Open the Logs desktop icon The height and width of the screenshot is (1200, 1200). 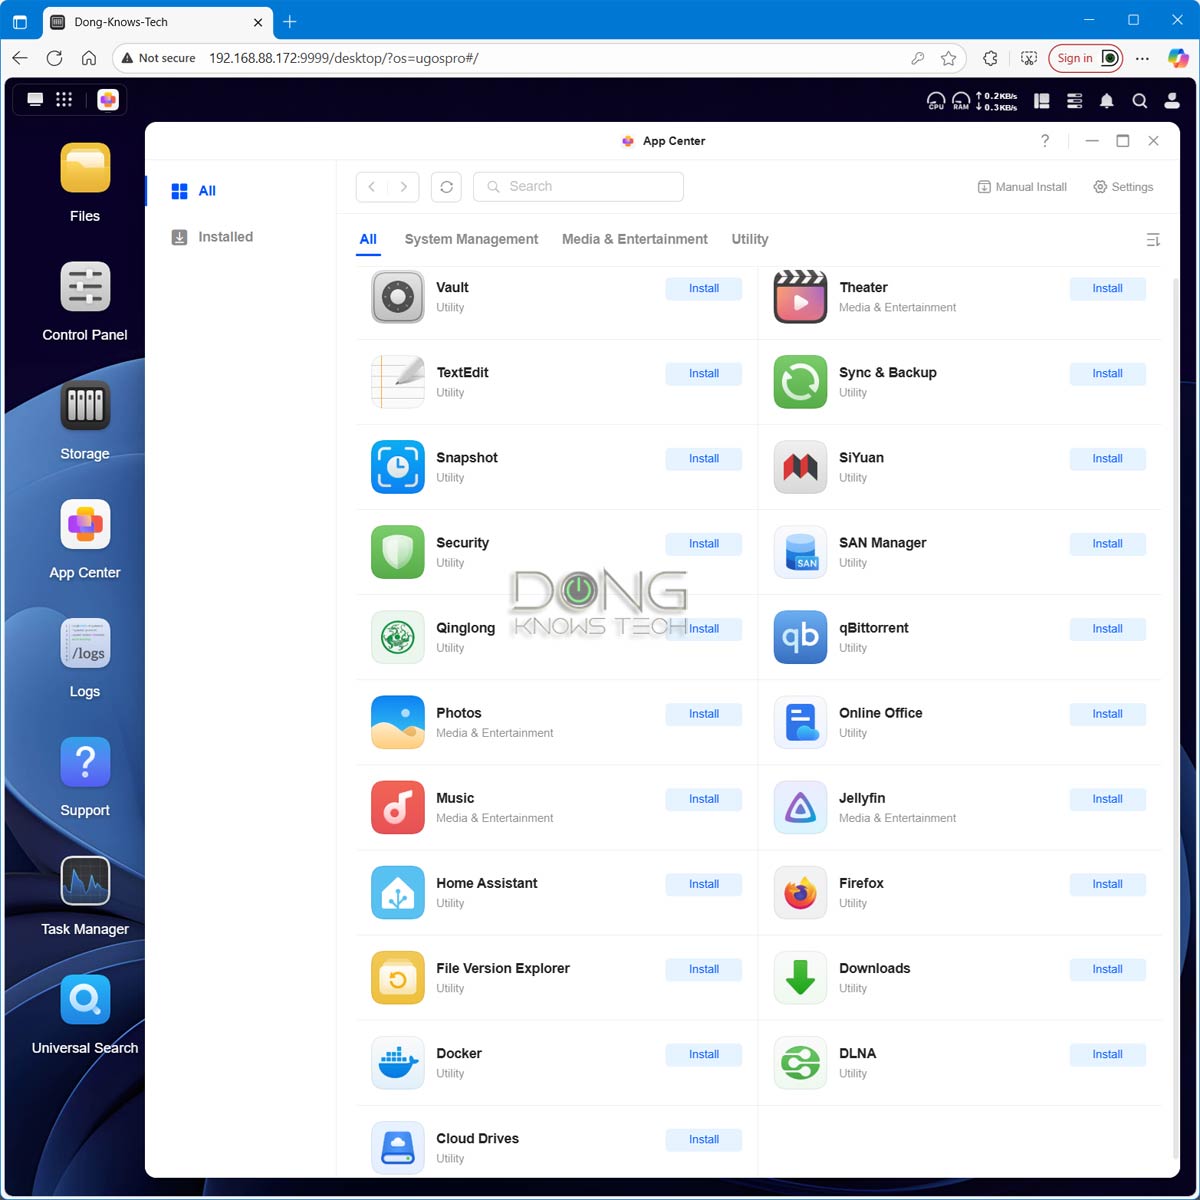click(x=85, y=644)
